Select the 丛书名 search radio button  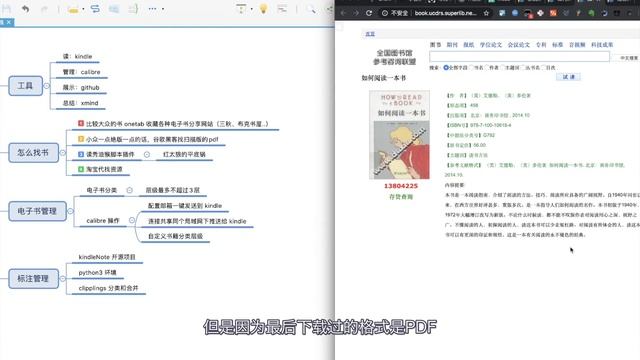(x=522, y=67)
